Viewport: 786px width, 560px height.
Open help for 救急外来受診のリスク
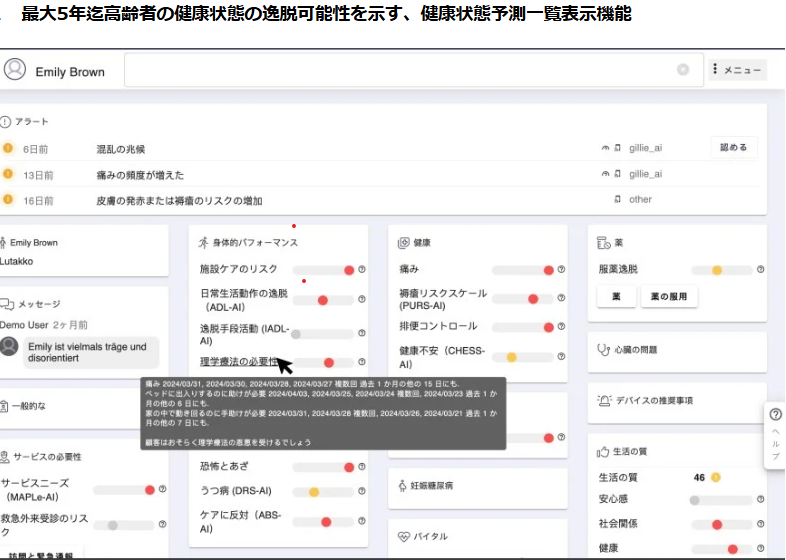tap(162, 524)
